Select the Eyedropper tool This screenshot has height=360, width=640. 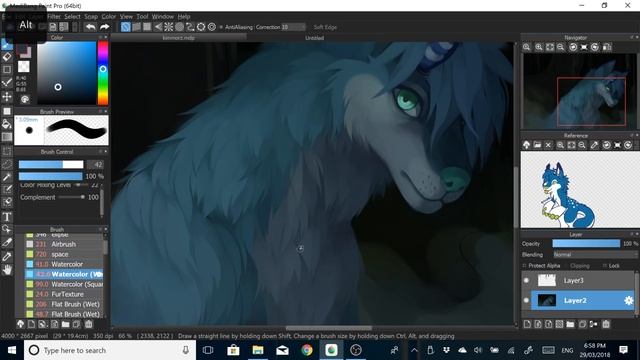click(7, 256)
